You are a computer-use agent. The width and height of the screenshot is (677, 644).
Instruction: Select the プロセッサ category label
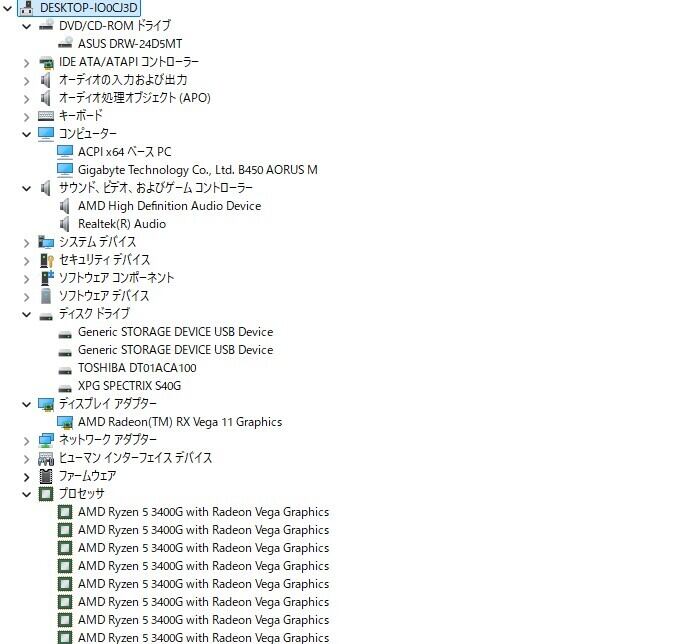tap(82, 493)
